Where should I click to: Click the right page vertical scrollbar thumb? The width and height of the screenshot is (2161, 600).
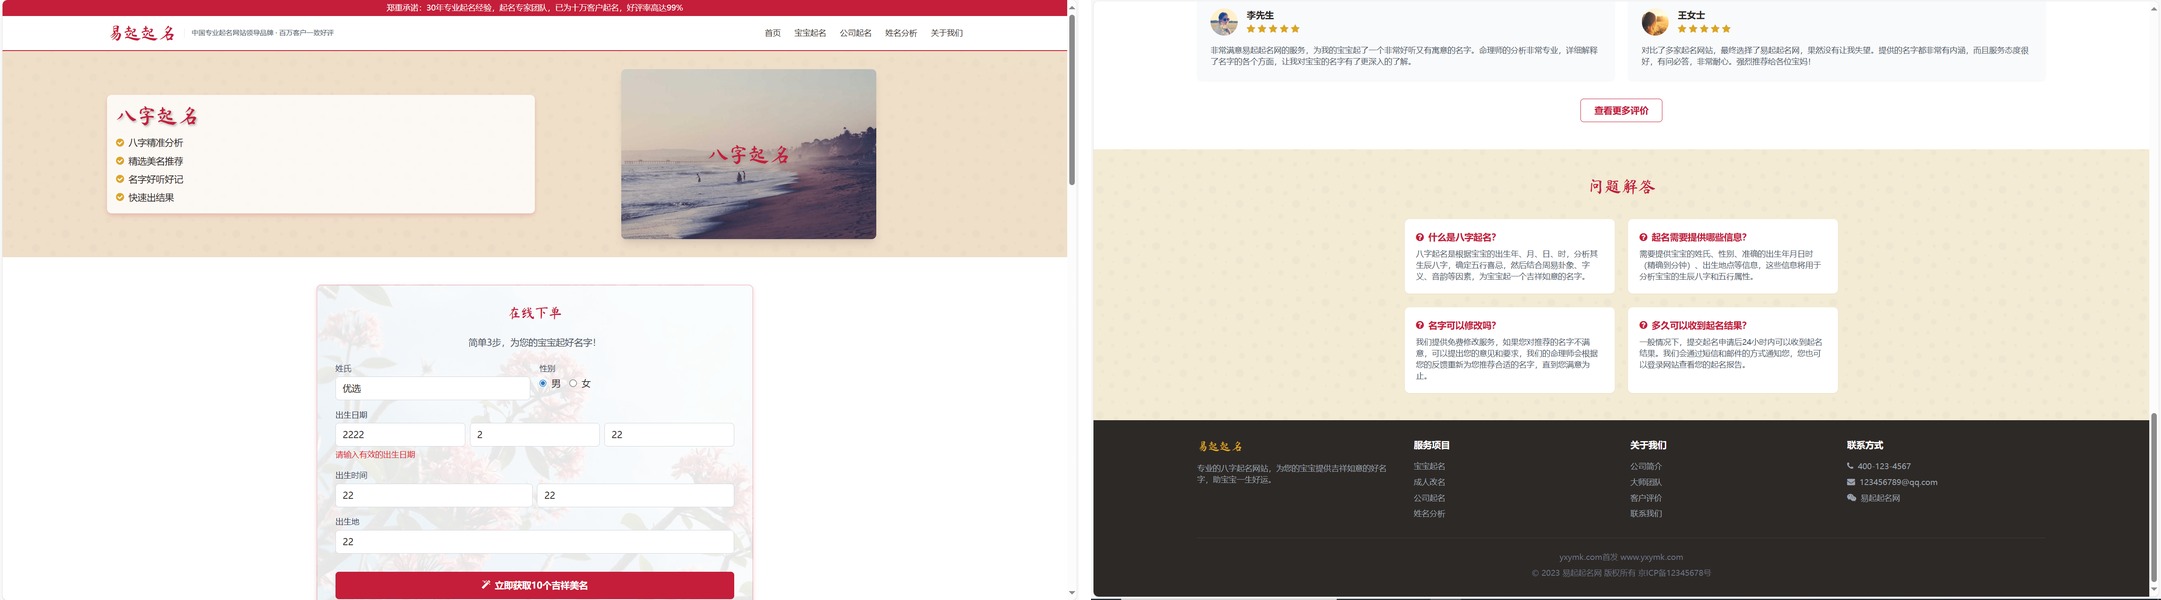pyautogui.click(x=2154, y=498)
